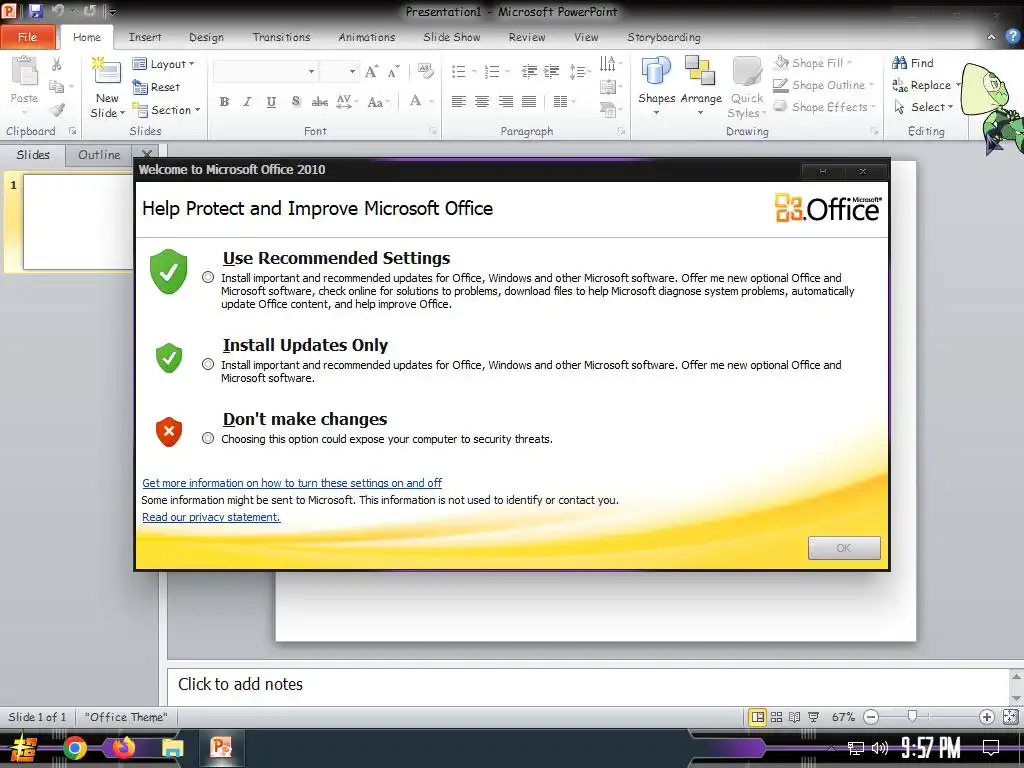Screen dimensions: 1024x768
Task: Open the Arrange menu
Action: pyautogui.click(x=701, y=85)
